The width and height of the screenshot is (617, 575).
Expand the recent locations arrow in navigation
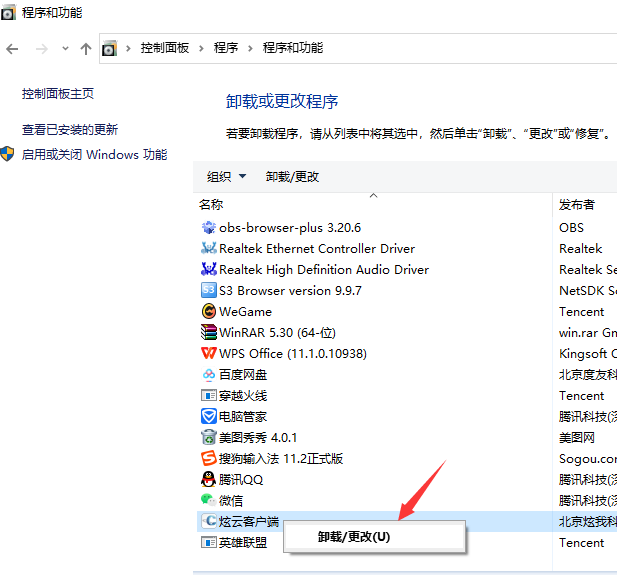click(x=65, y=48)
